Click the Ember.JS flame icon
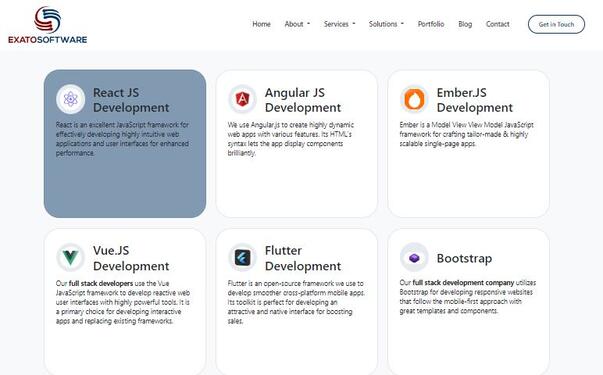 point(414,99)
